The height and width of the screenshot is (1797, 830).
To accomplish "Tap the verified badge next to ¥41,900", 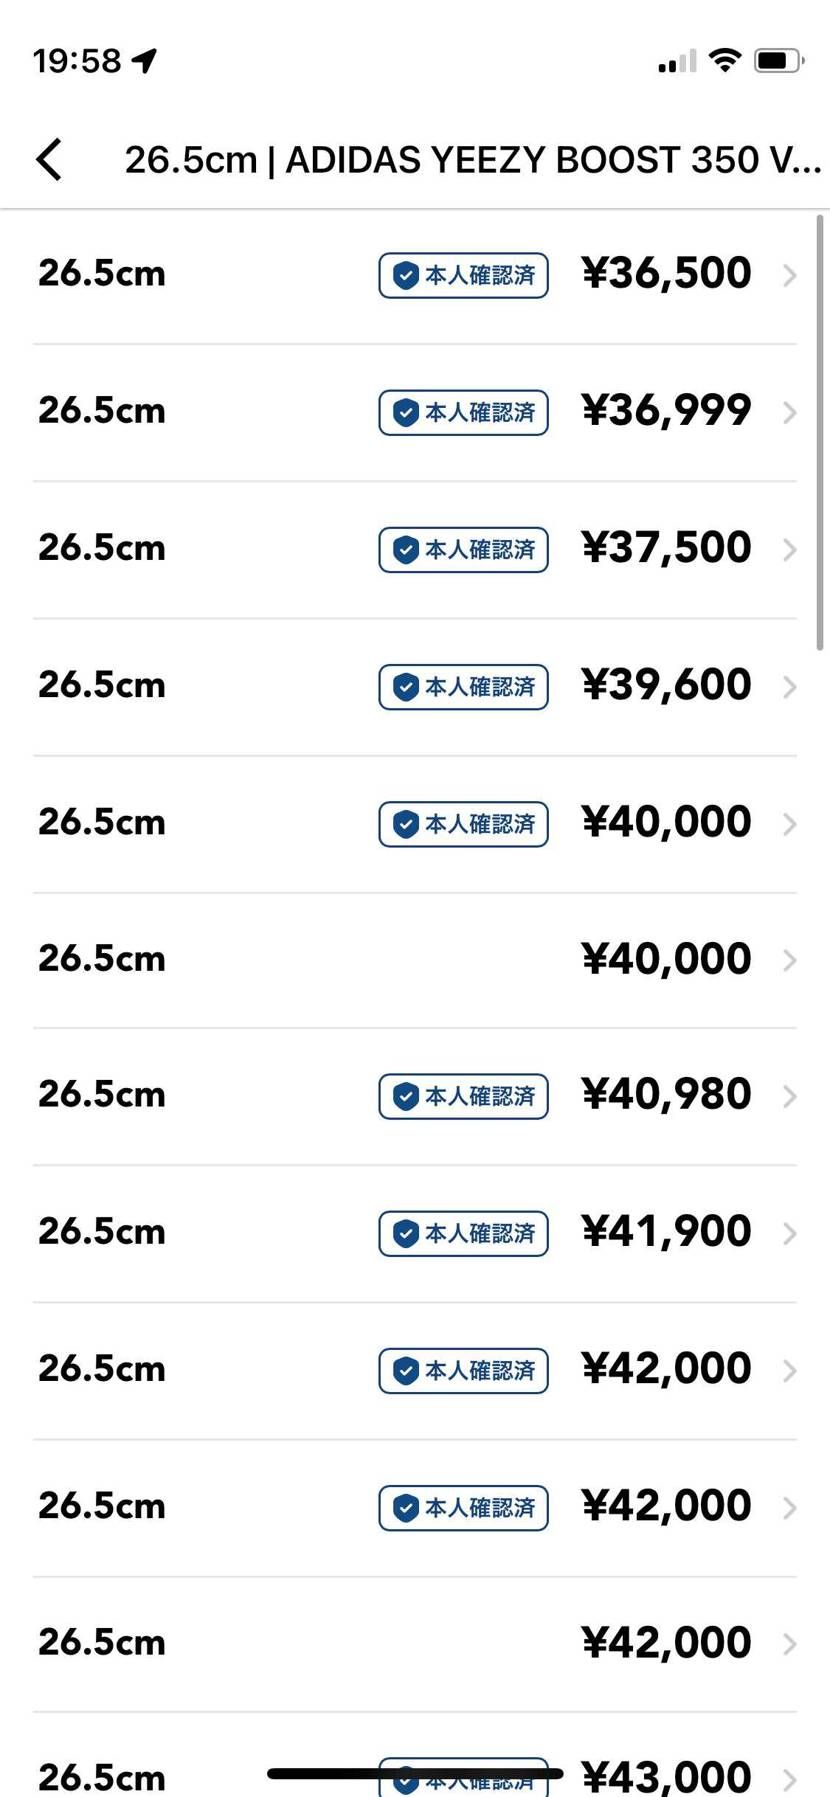I will point(463,1233).
